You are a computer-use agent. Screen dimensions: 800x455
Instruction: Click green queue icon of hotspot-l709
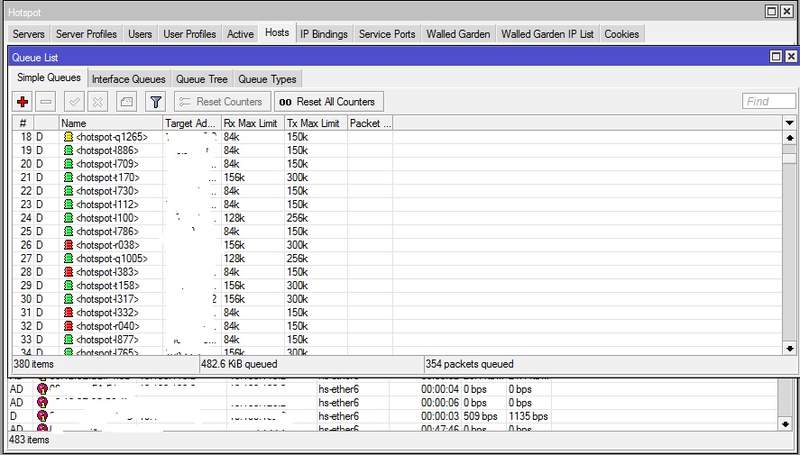coord(68,164)
